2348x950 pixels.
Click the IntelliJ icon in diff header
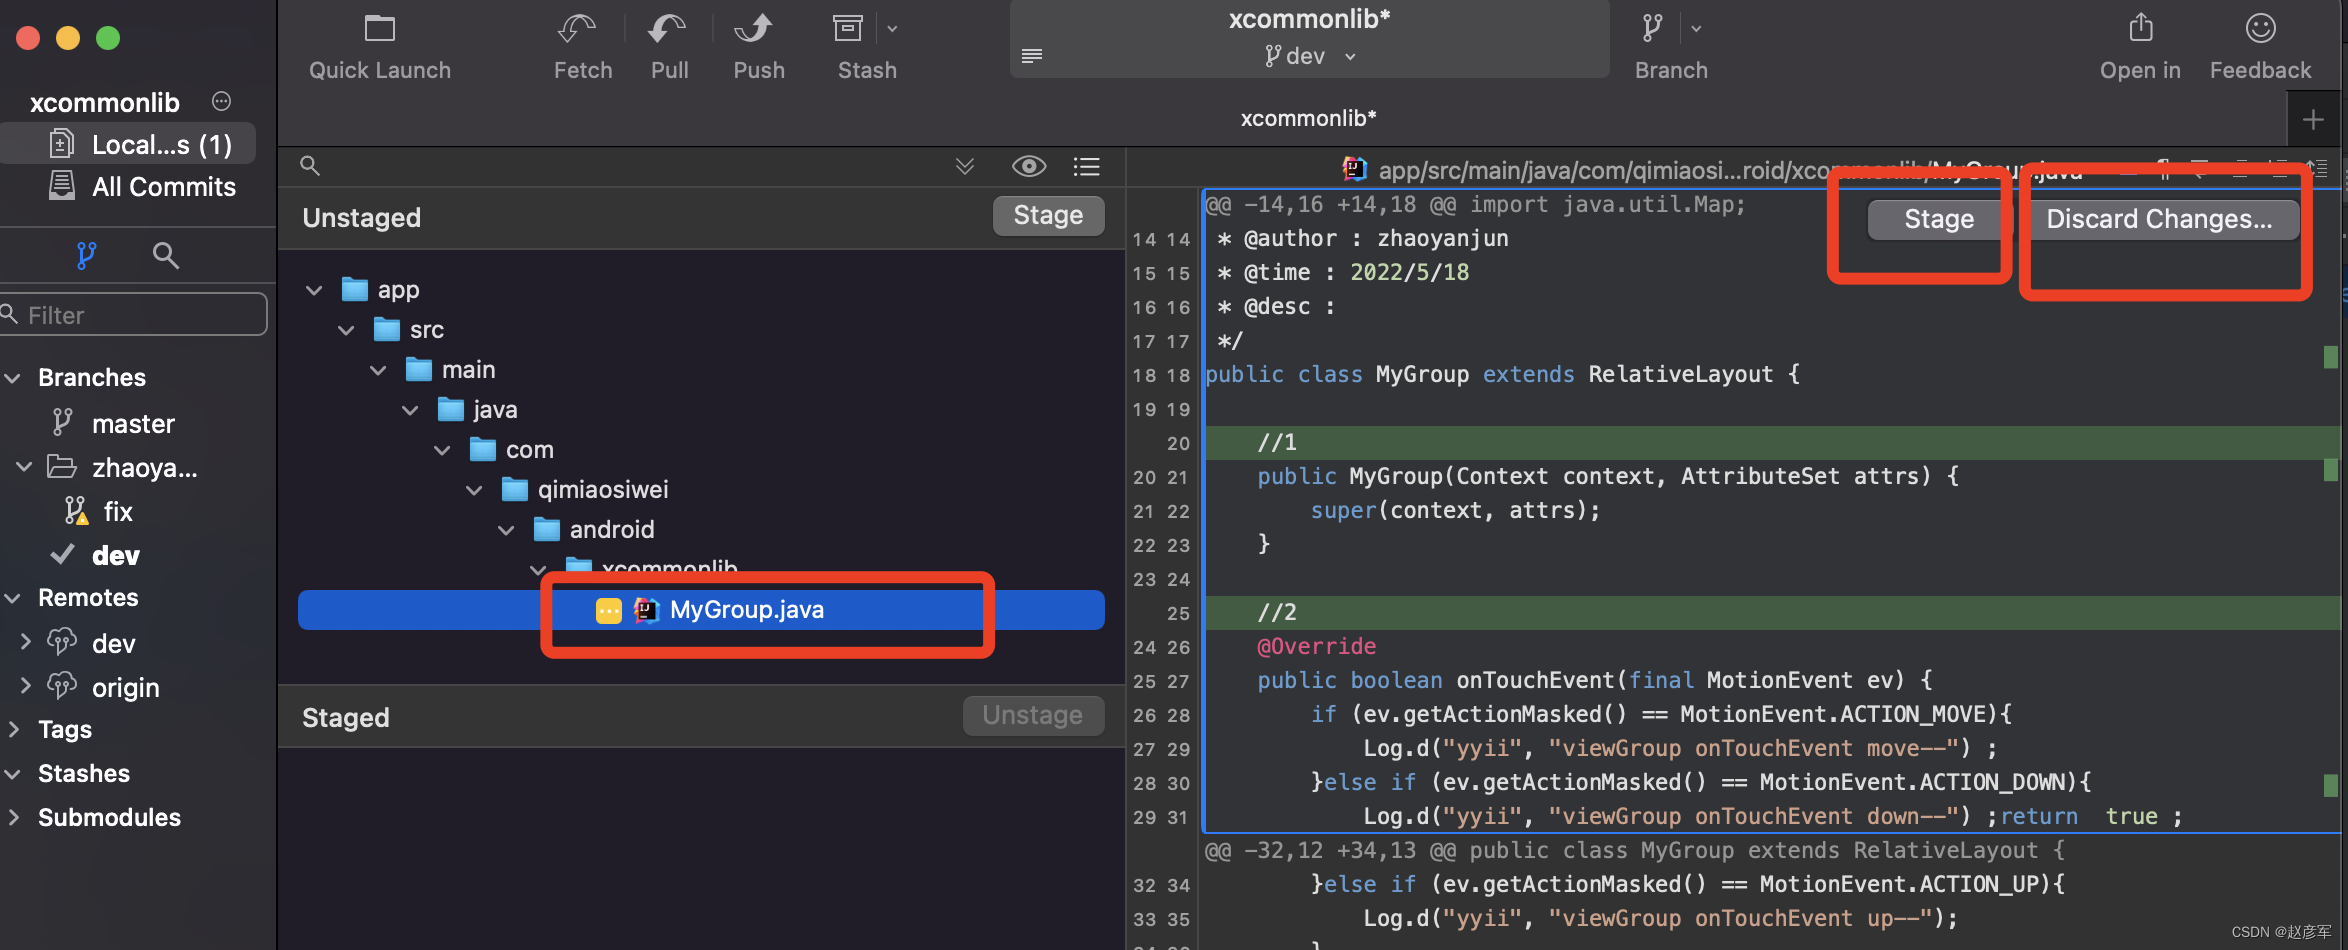(x=1355, y=169)
